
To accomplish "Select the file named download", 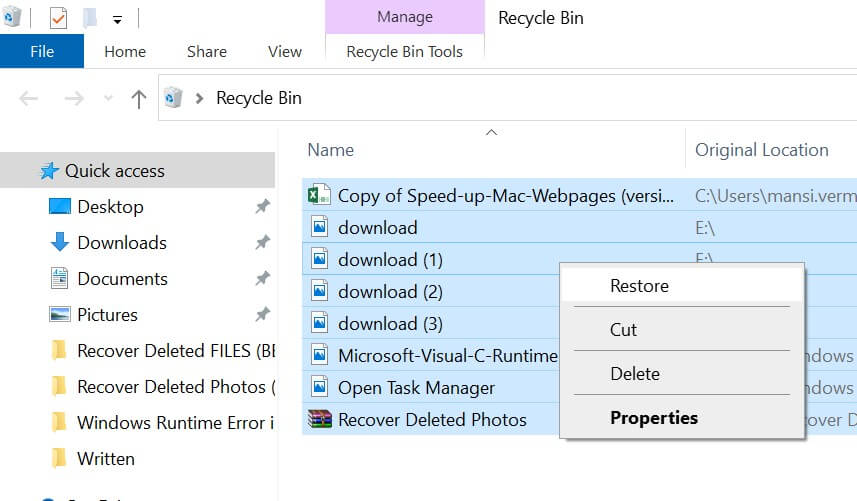I will (378, 228).
